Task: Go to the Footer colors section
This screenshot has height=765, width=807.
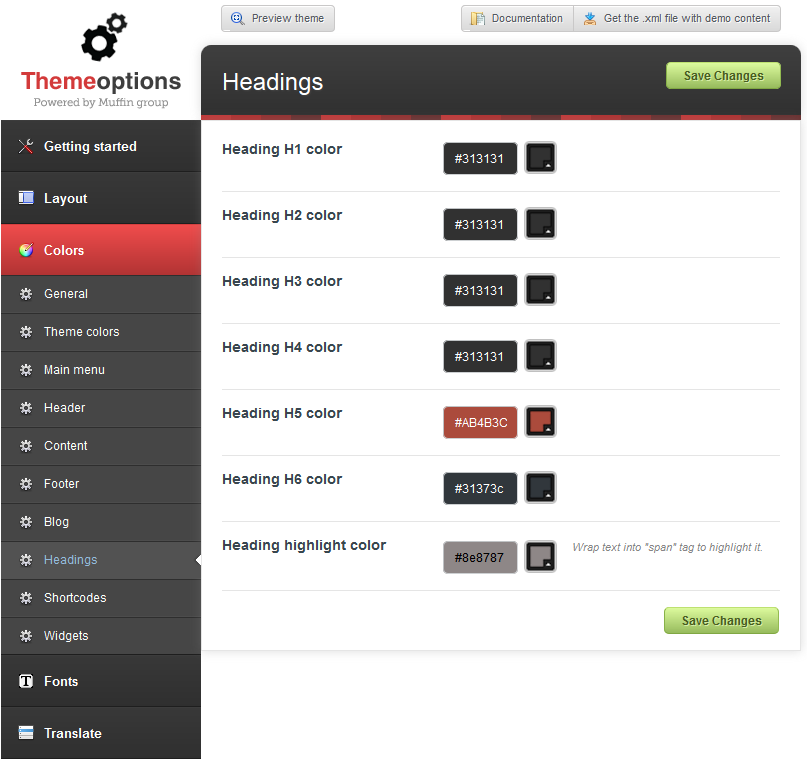Action: click(61, 484)
